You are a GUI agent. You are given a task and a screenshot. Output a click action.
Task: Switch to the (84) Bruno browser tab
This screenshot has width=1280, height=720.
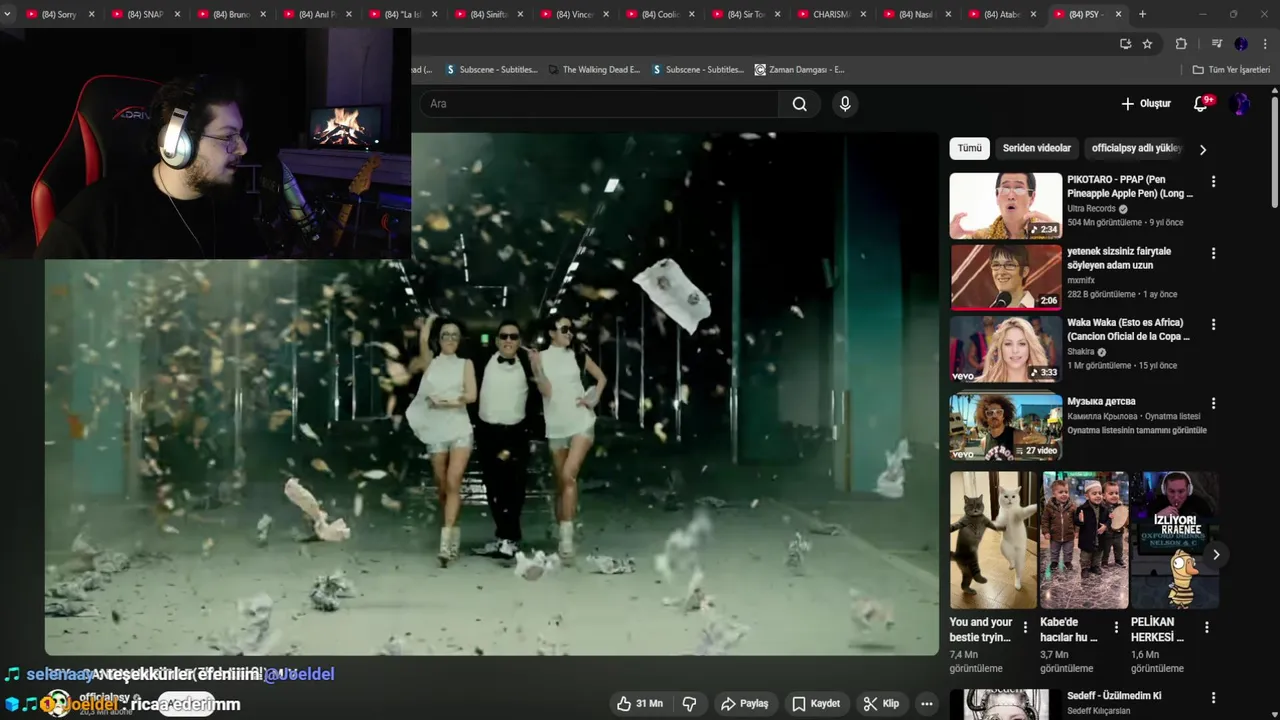tap(231, 14)
